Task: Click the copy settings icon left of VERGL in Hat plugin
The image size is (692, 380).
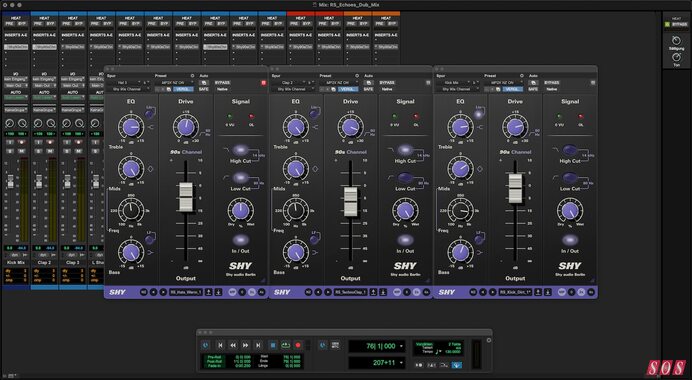Action: point(169,89)
